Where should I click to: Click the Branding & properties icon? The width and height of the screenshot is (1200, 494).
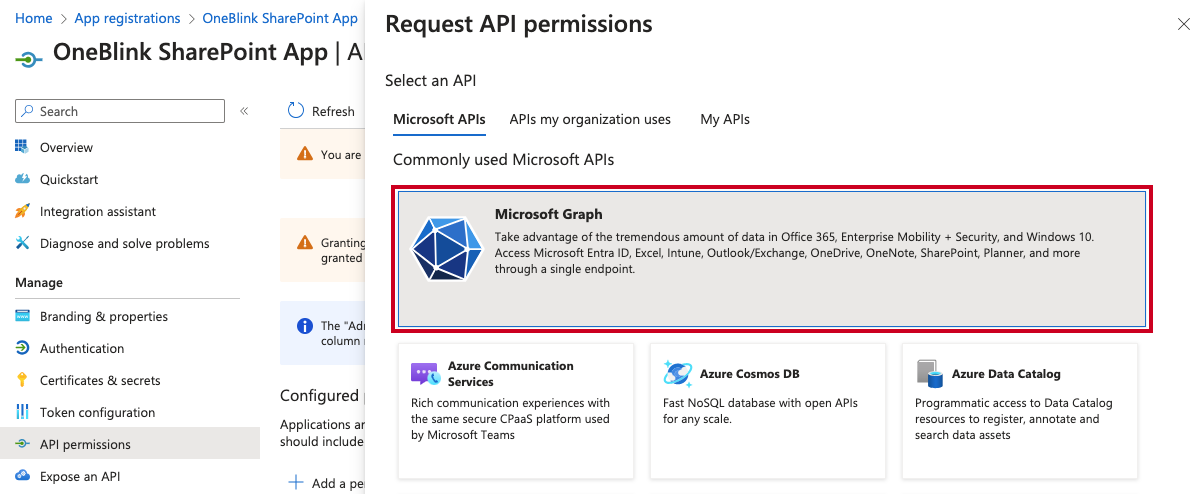pos(22,316)
